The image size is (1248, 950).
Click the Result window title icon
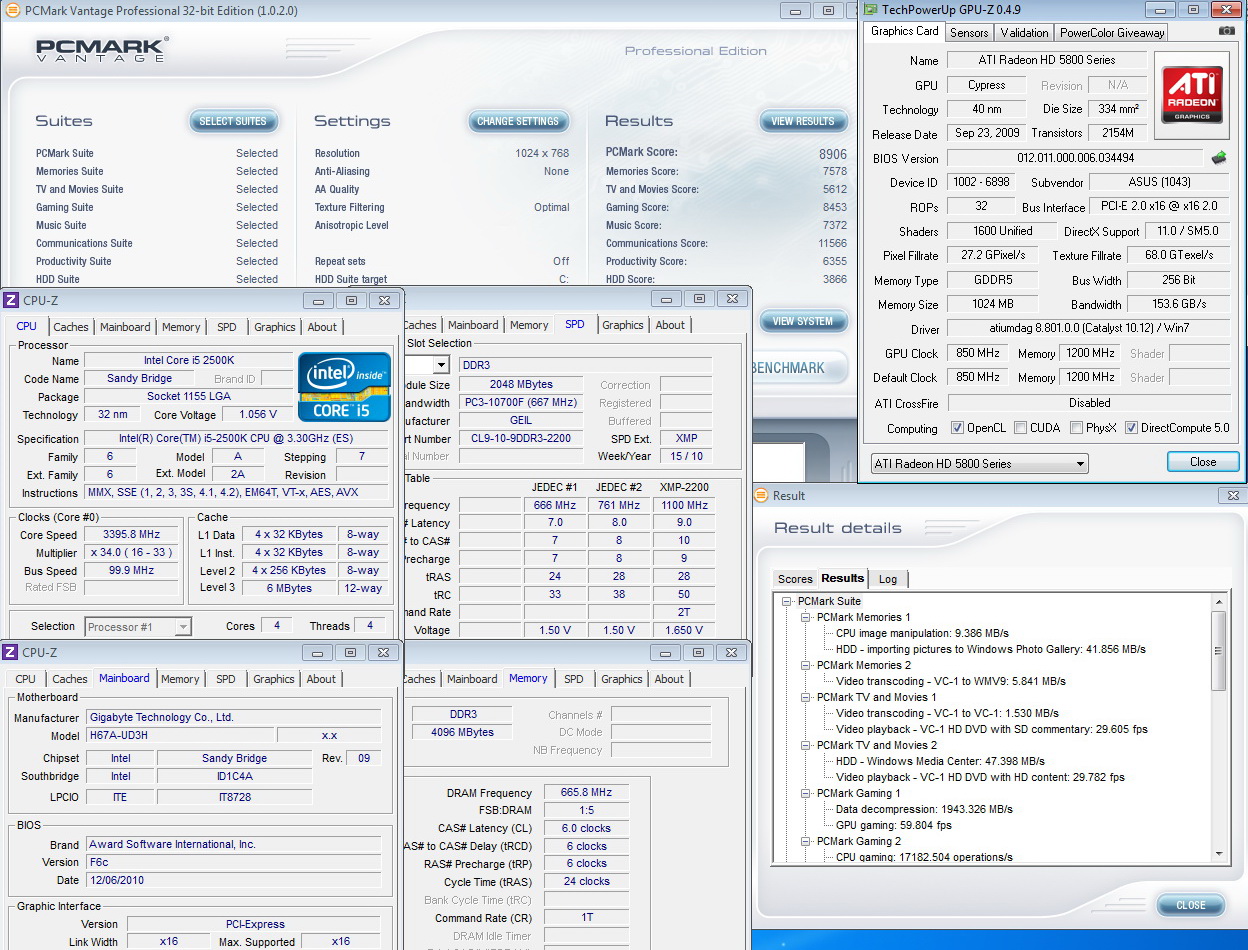pos(761,495)
